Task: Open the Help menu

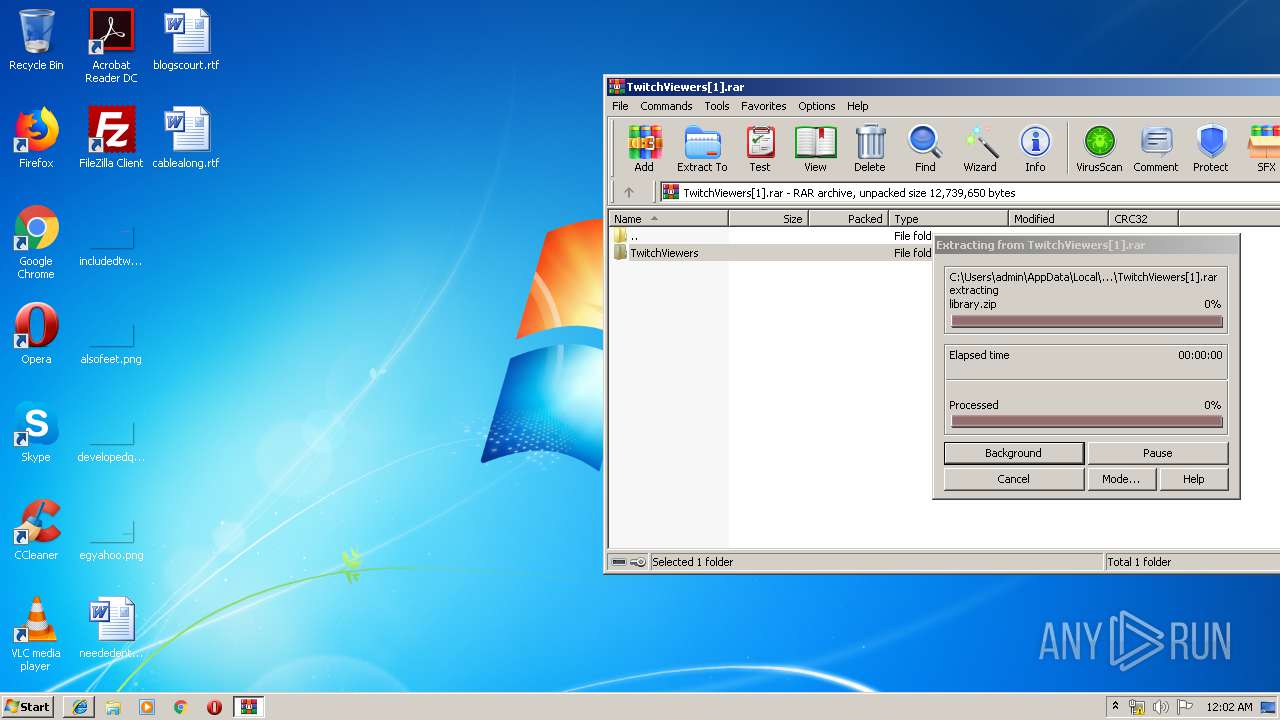Action: (857, 106)
